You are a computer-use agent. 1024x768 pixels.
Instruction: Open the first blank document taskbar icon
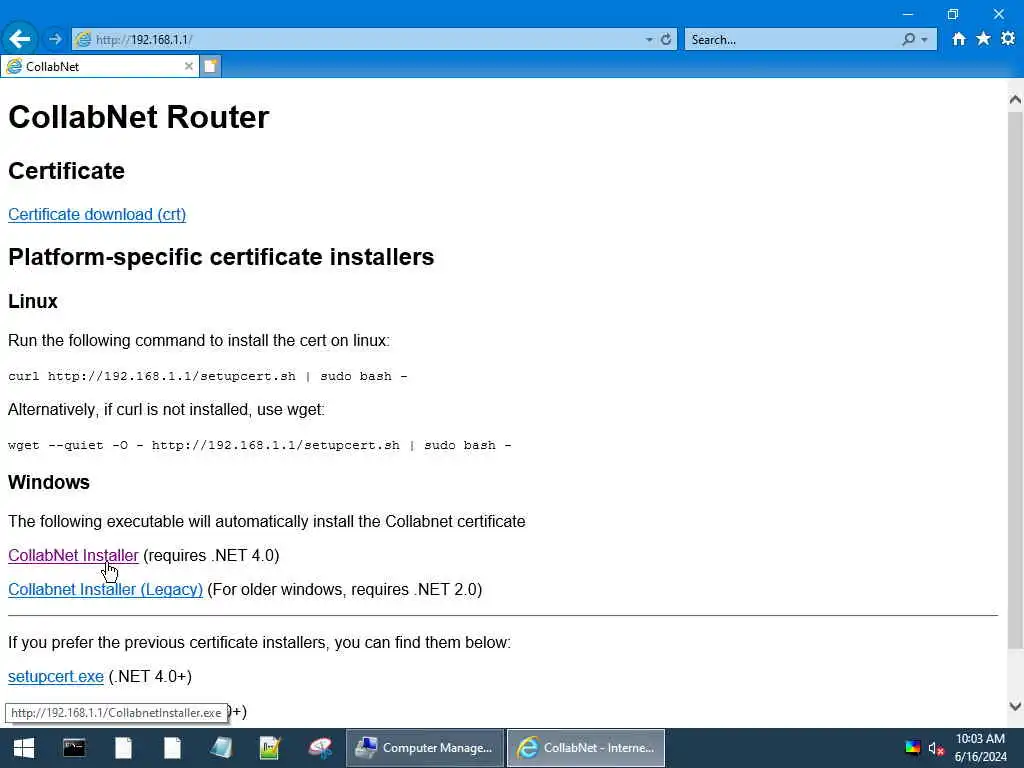[123, 748]
